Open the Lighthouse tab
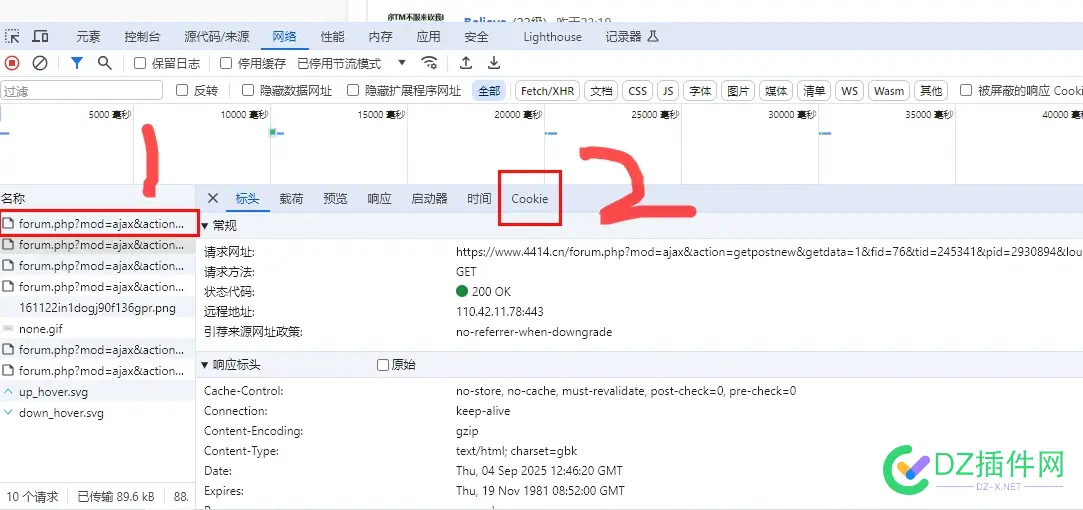Image resolution: width=1083 pixels, height=510 pixels. (553, 37)
